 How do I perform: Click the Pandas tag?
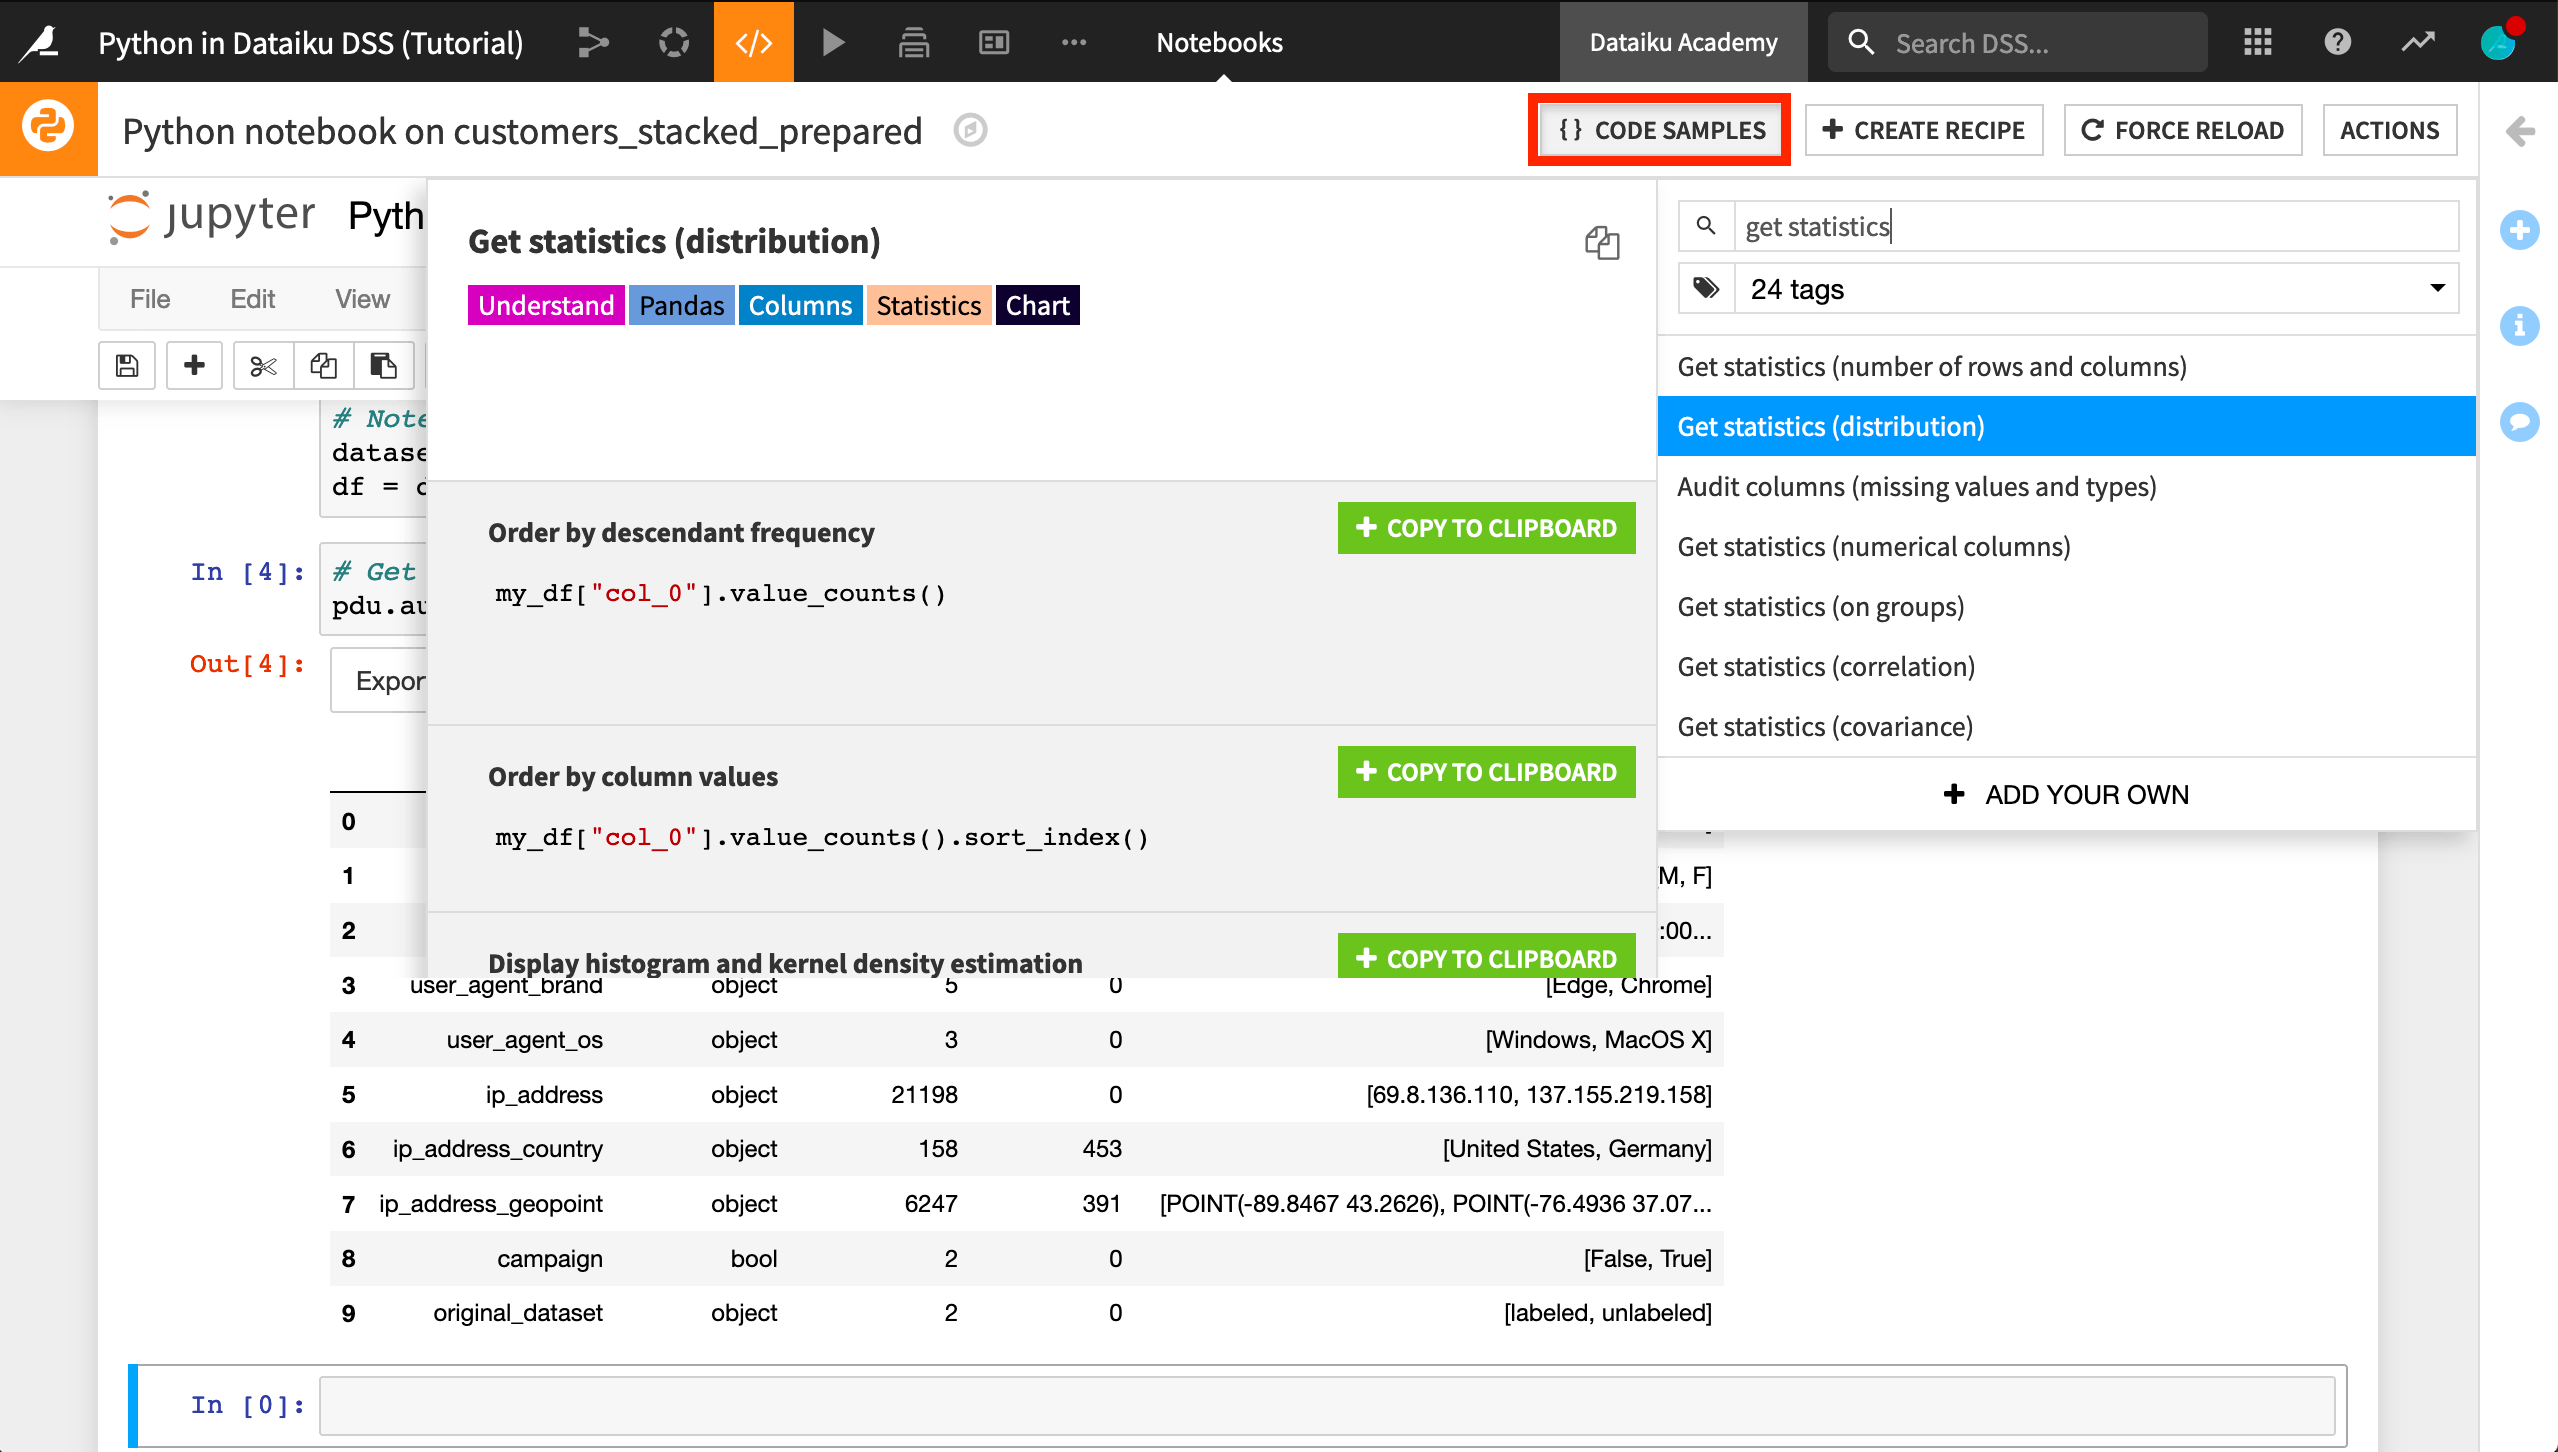tap(681, 305)
